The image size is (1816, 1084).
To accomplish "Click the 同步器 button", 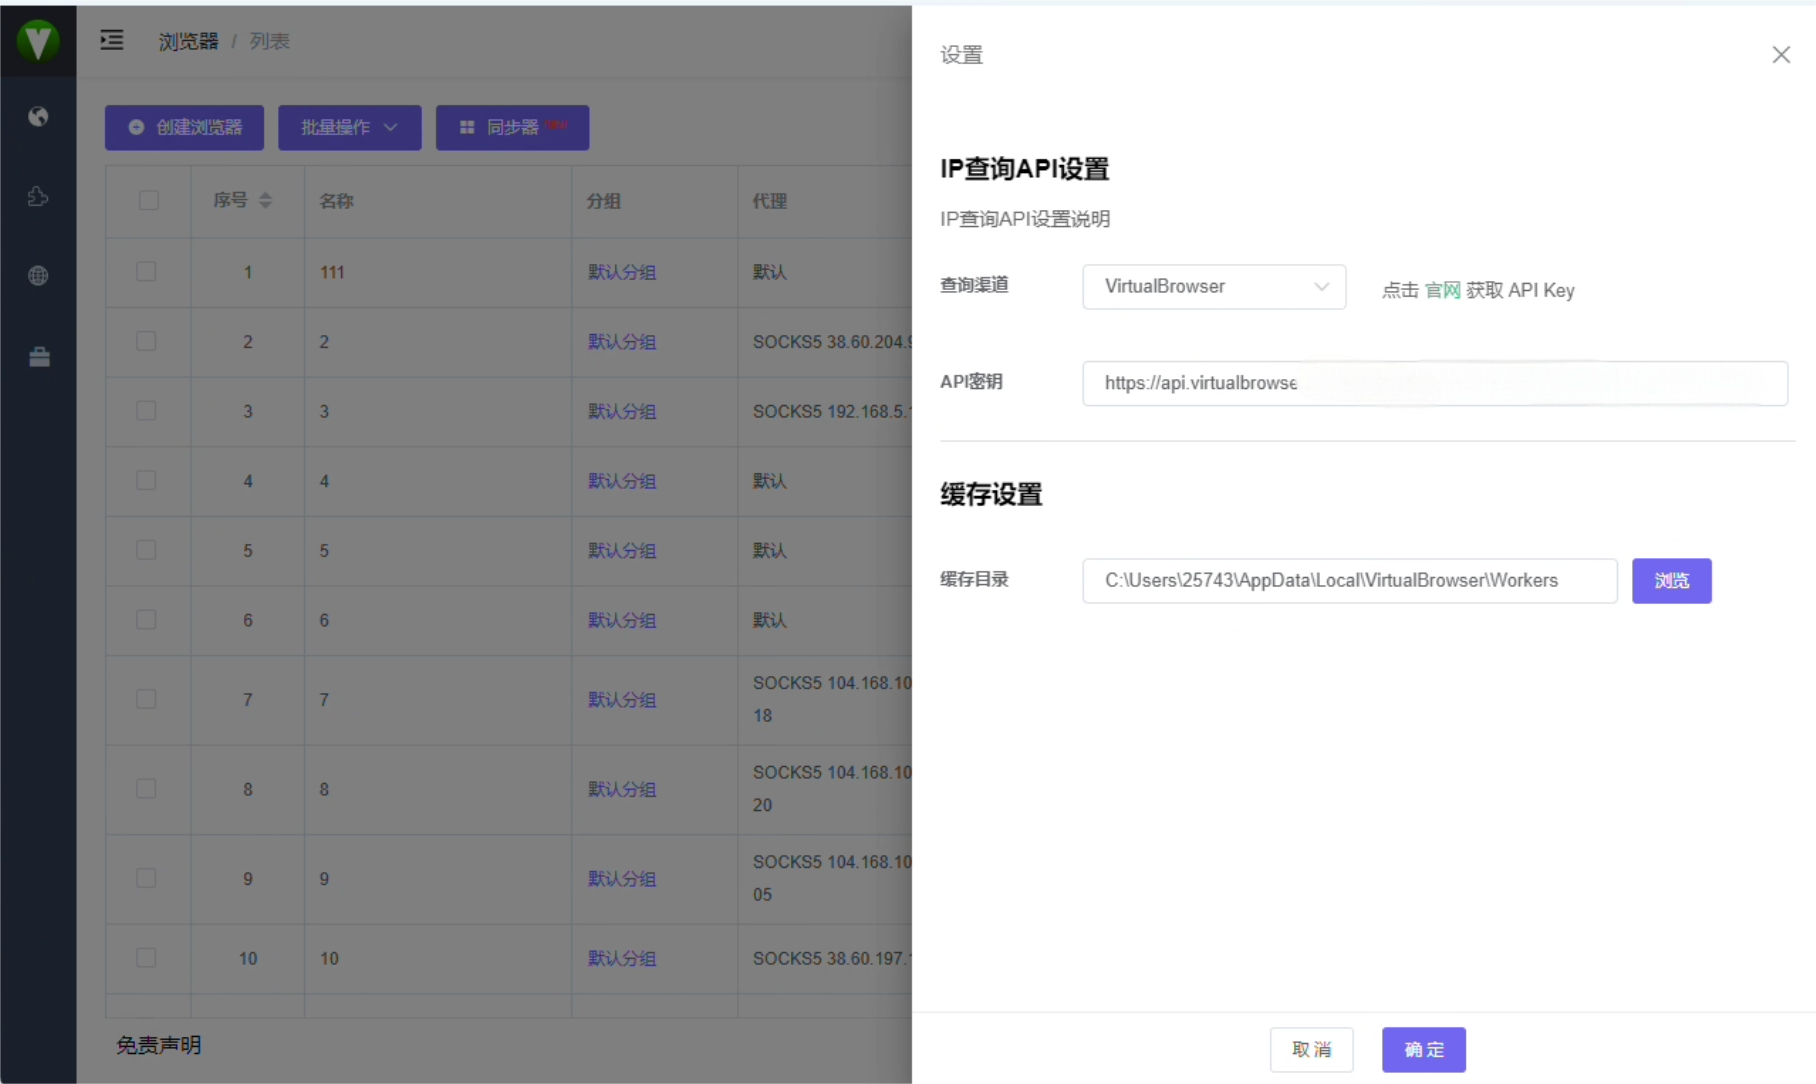I will [512, 128].
